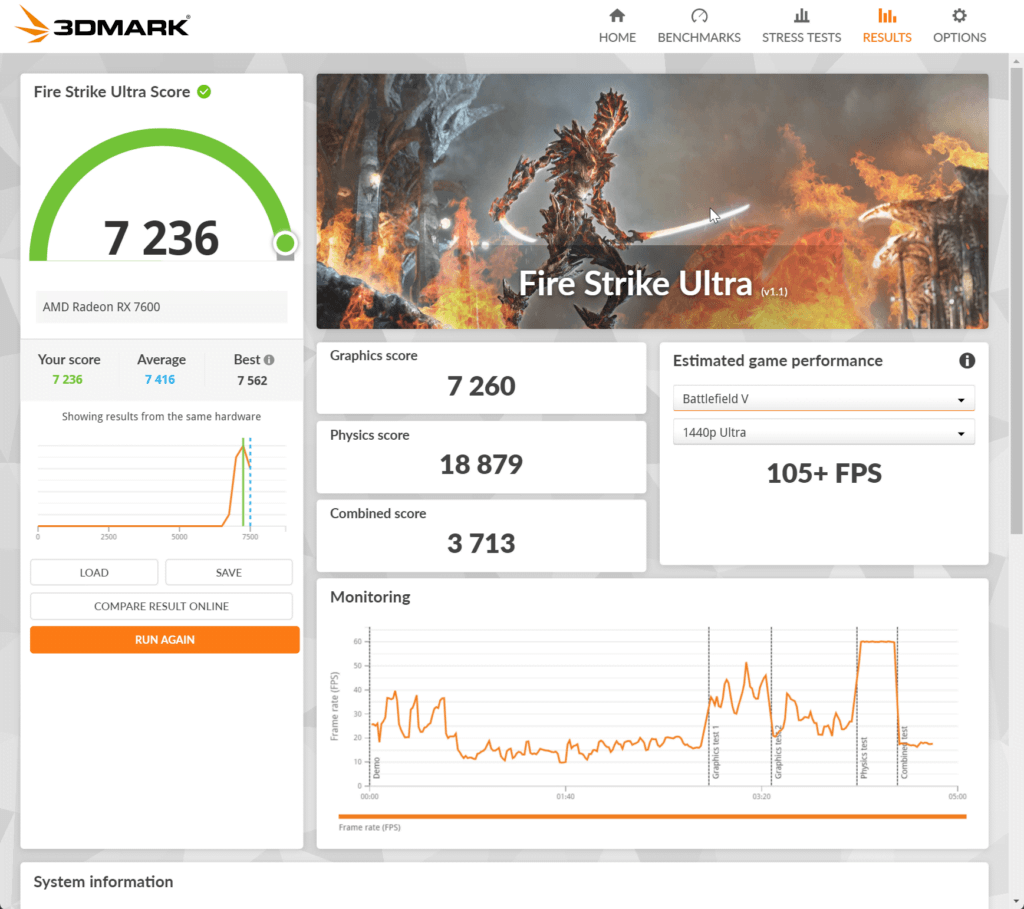Screen dimensions: 1024x909
Task: Click the info icon next to Best
Action: (269, 360)
